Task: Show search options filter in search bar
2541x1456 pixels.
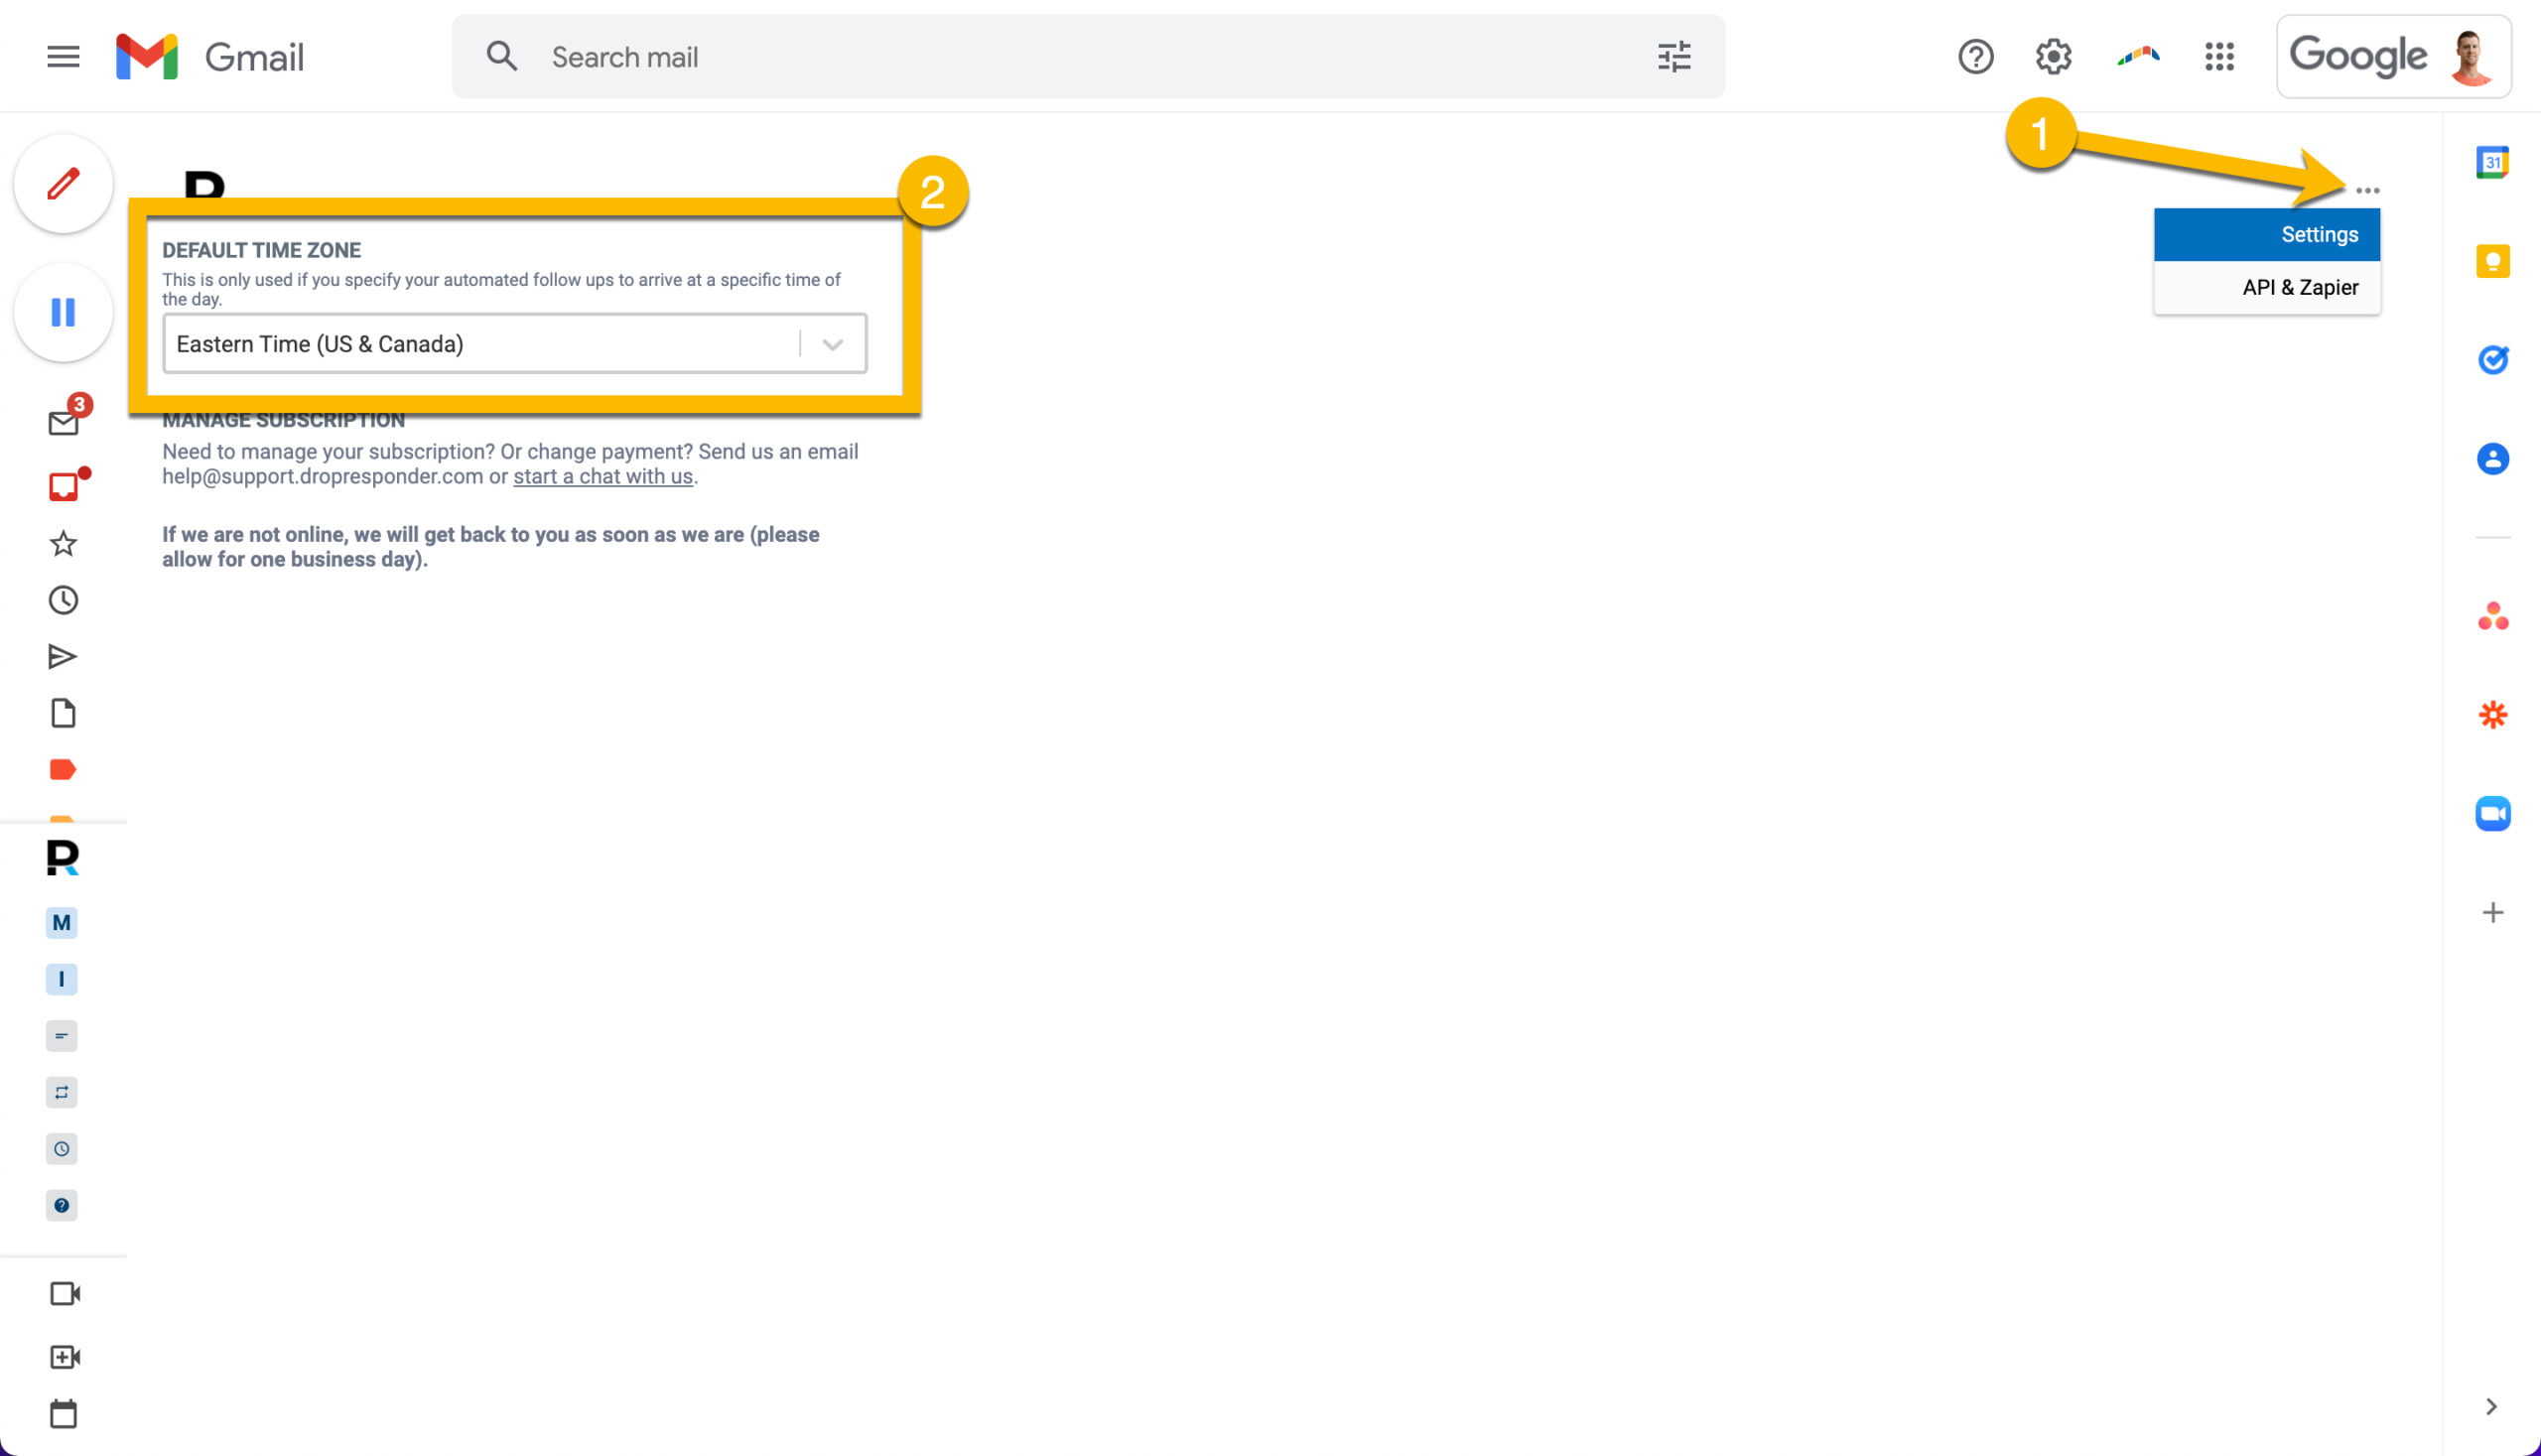Action: (x=1674, y=57)
